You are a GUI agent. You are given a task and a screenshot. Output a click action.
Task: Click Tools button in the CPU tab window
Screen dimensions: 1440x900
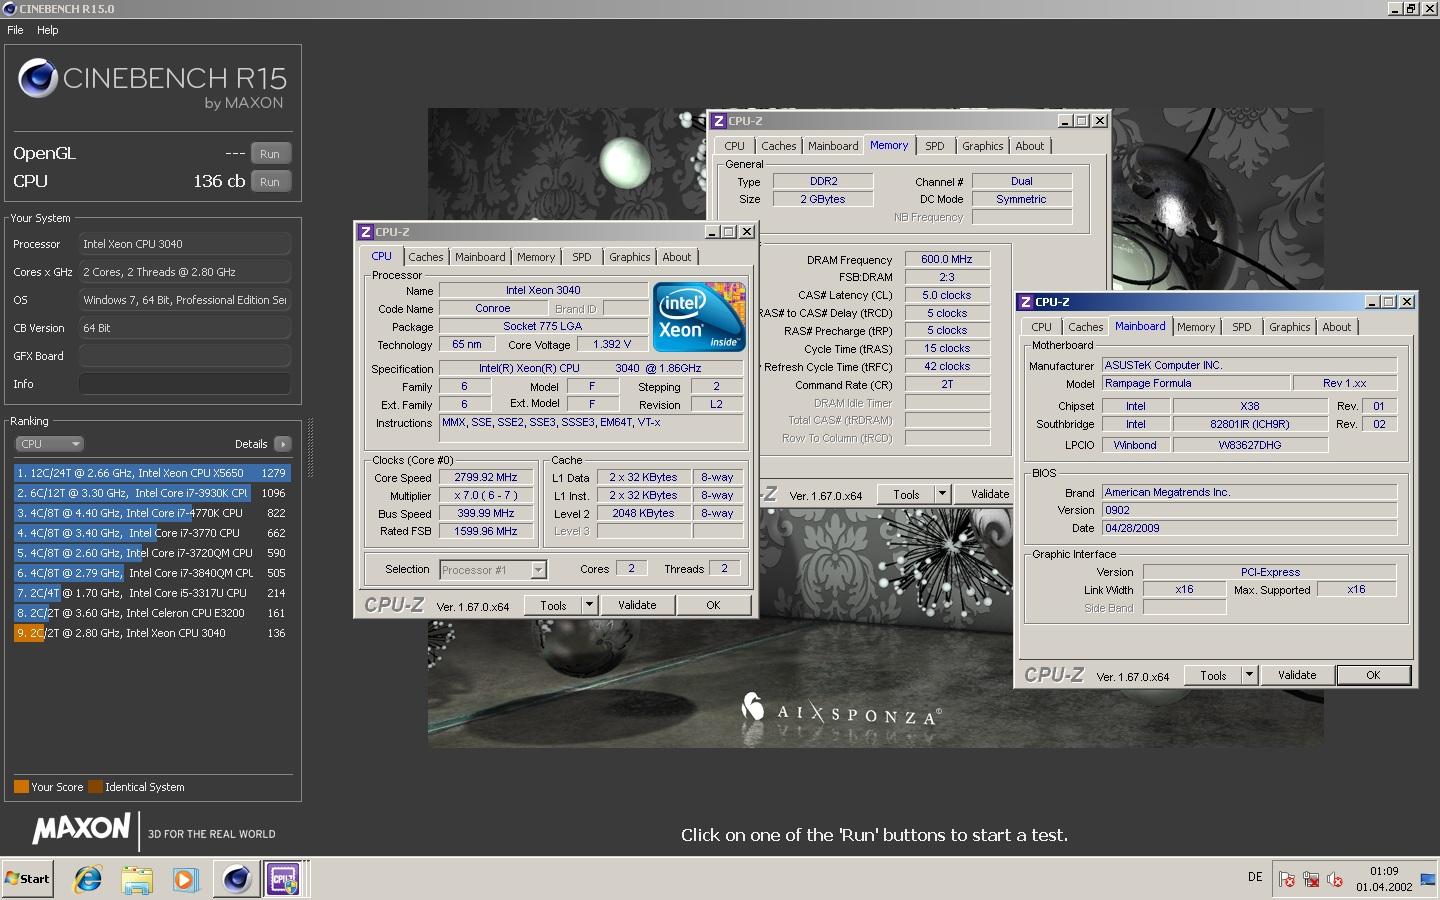553,605
